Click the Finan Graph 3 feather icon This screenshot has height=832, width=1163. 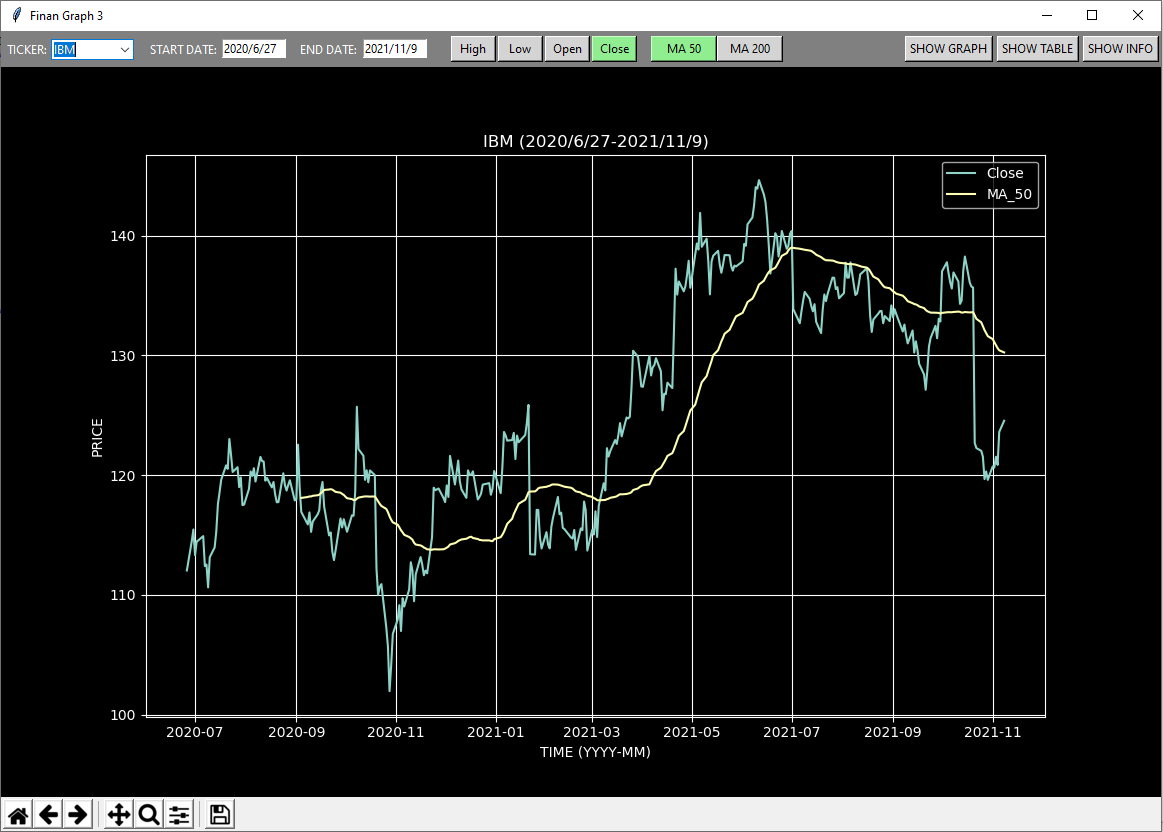pos(16,15)
